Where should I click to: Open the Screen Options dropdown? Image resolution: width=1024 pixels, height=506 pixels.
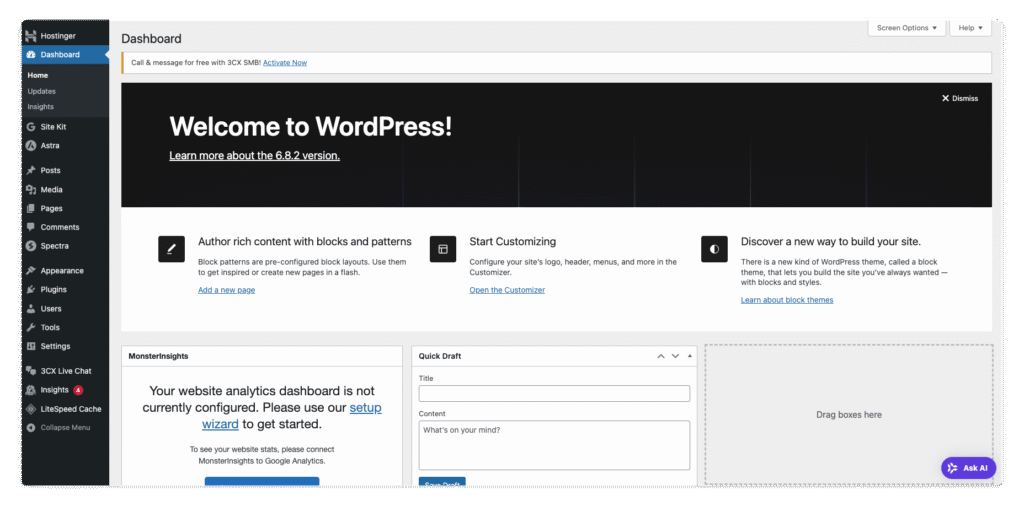tap(906, 28)
